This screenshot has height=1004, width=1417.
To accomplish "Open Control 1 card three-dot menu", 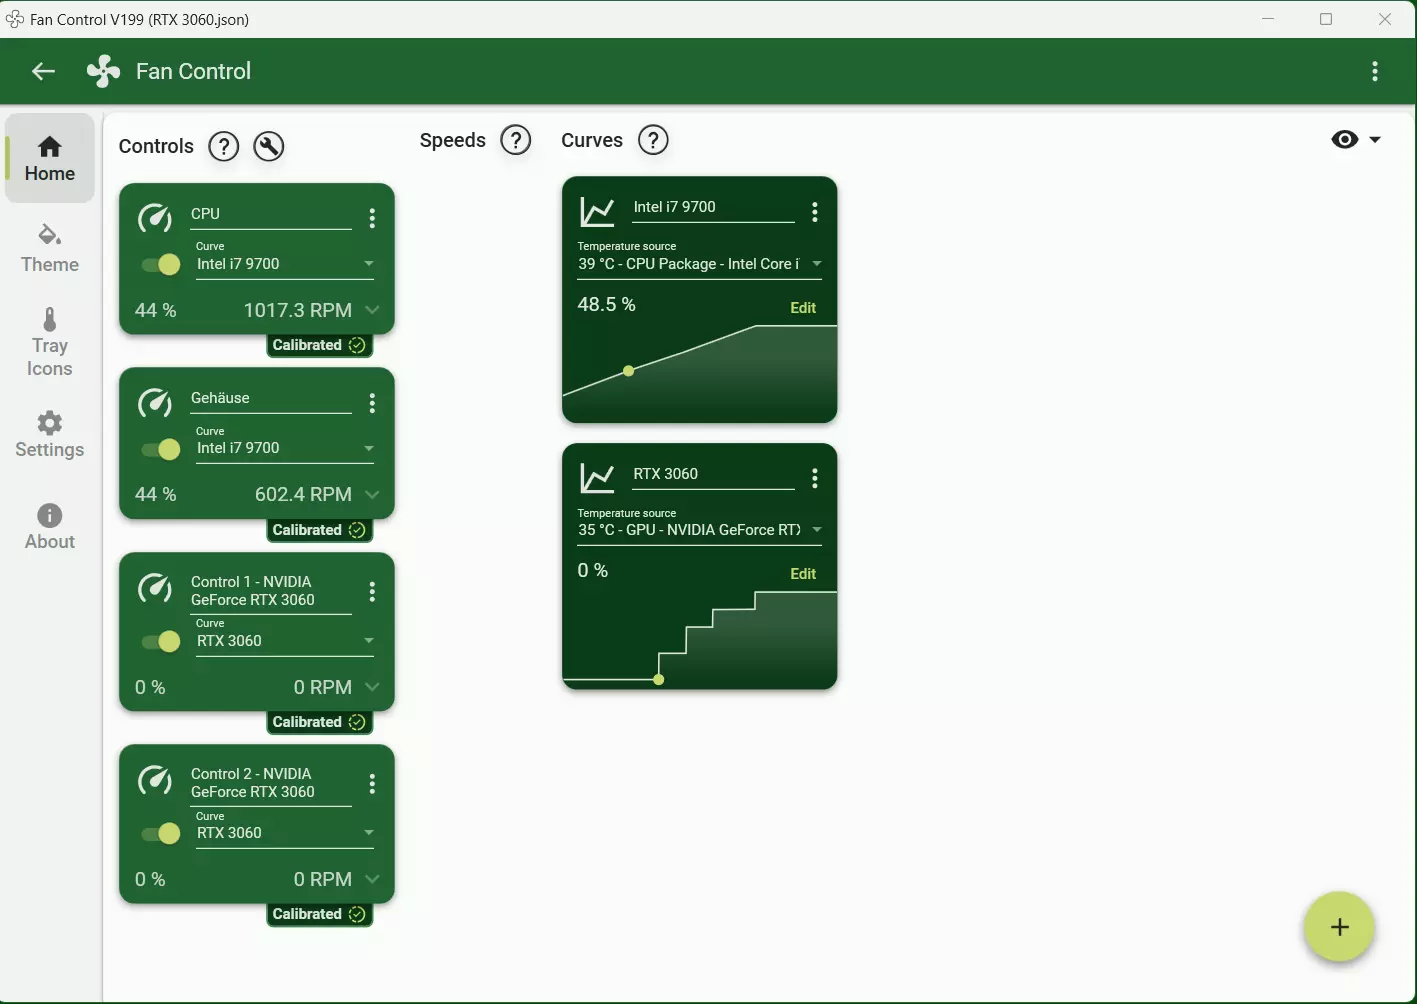I will pyautogui.click(x=372, y=592).
